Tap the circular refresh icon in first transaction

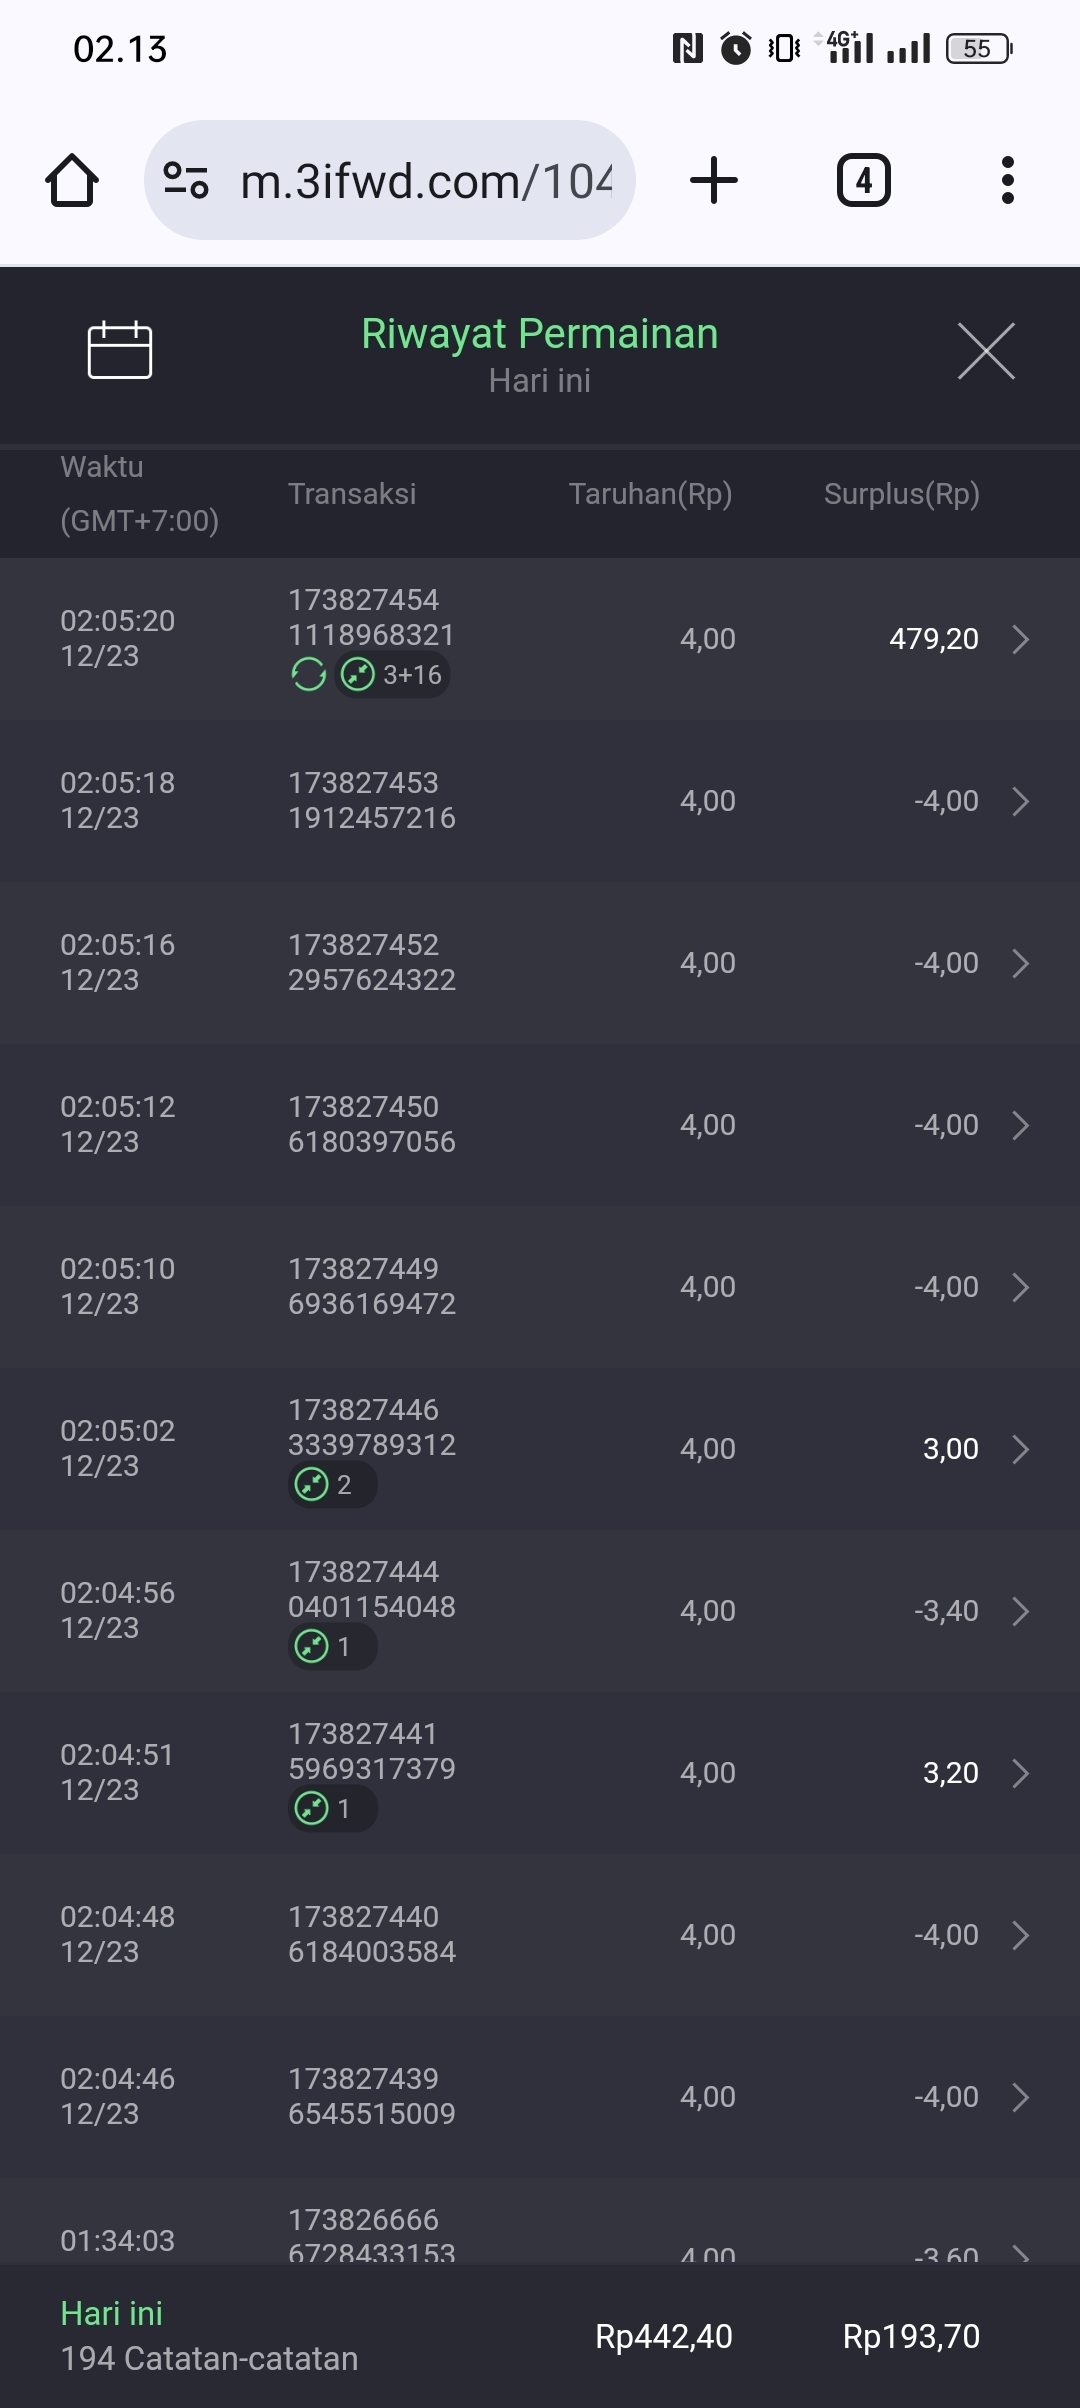[309, 675]
